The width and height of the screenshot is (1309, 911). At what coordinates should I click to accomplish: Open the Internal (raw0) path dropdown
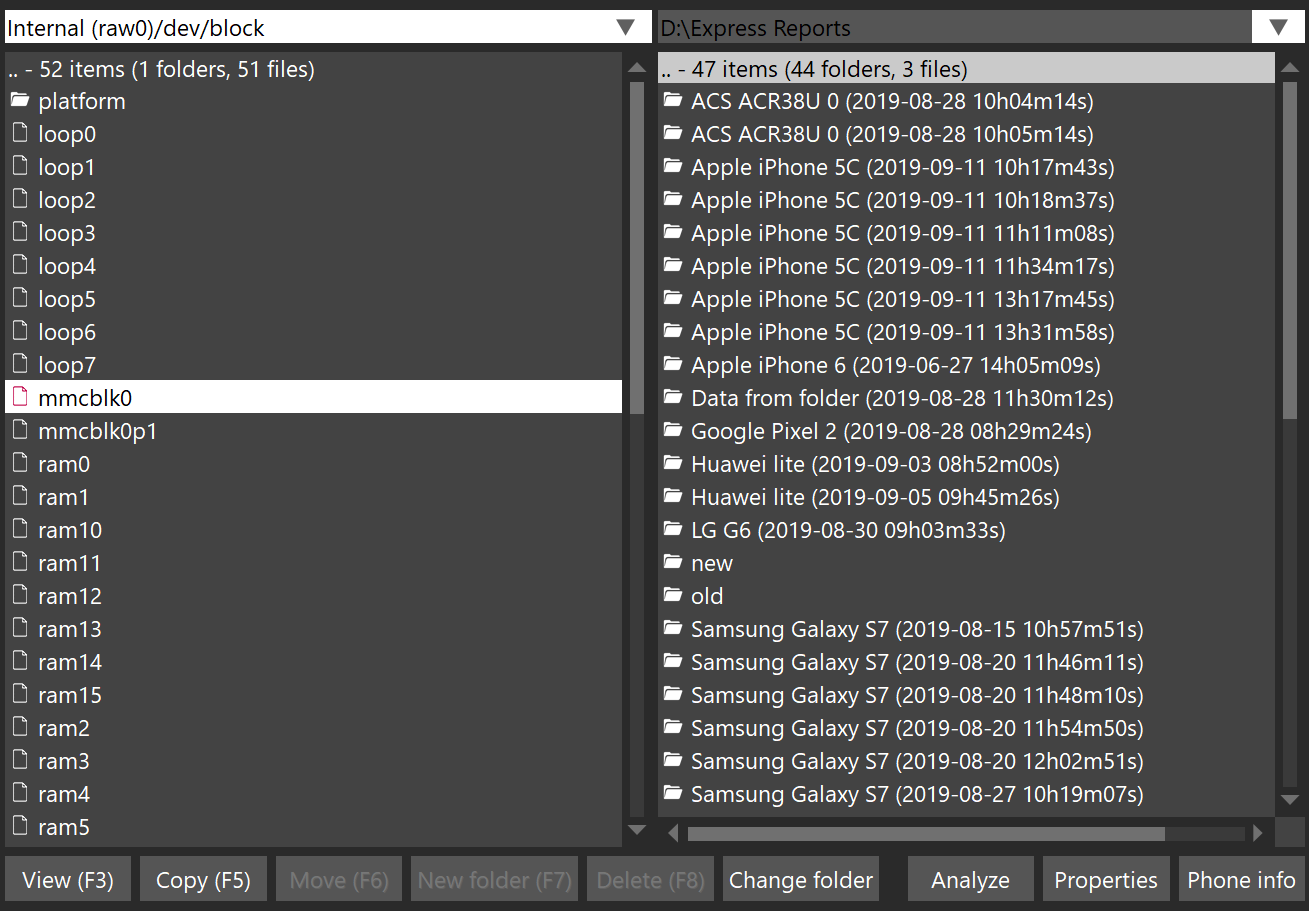[x=626, y=27]
